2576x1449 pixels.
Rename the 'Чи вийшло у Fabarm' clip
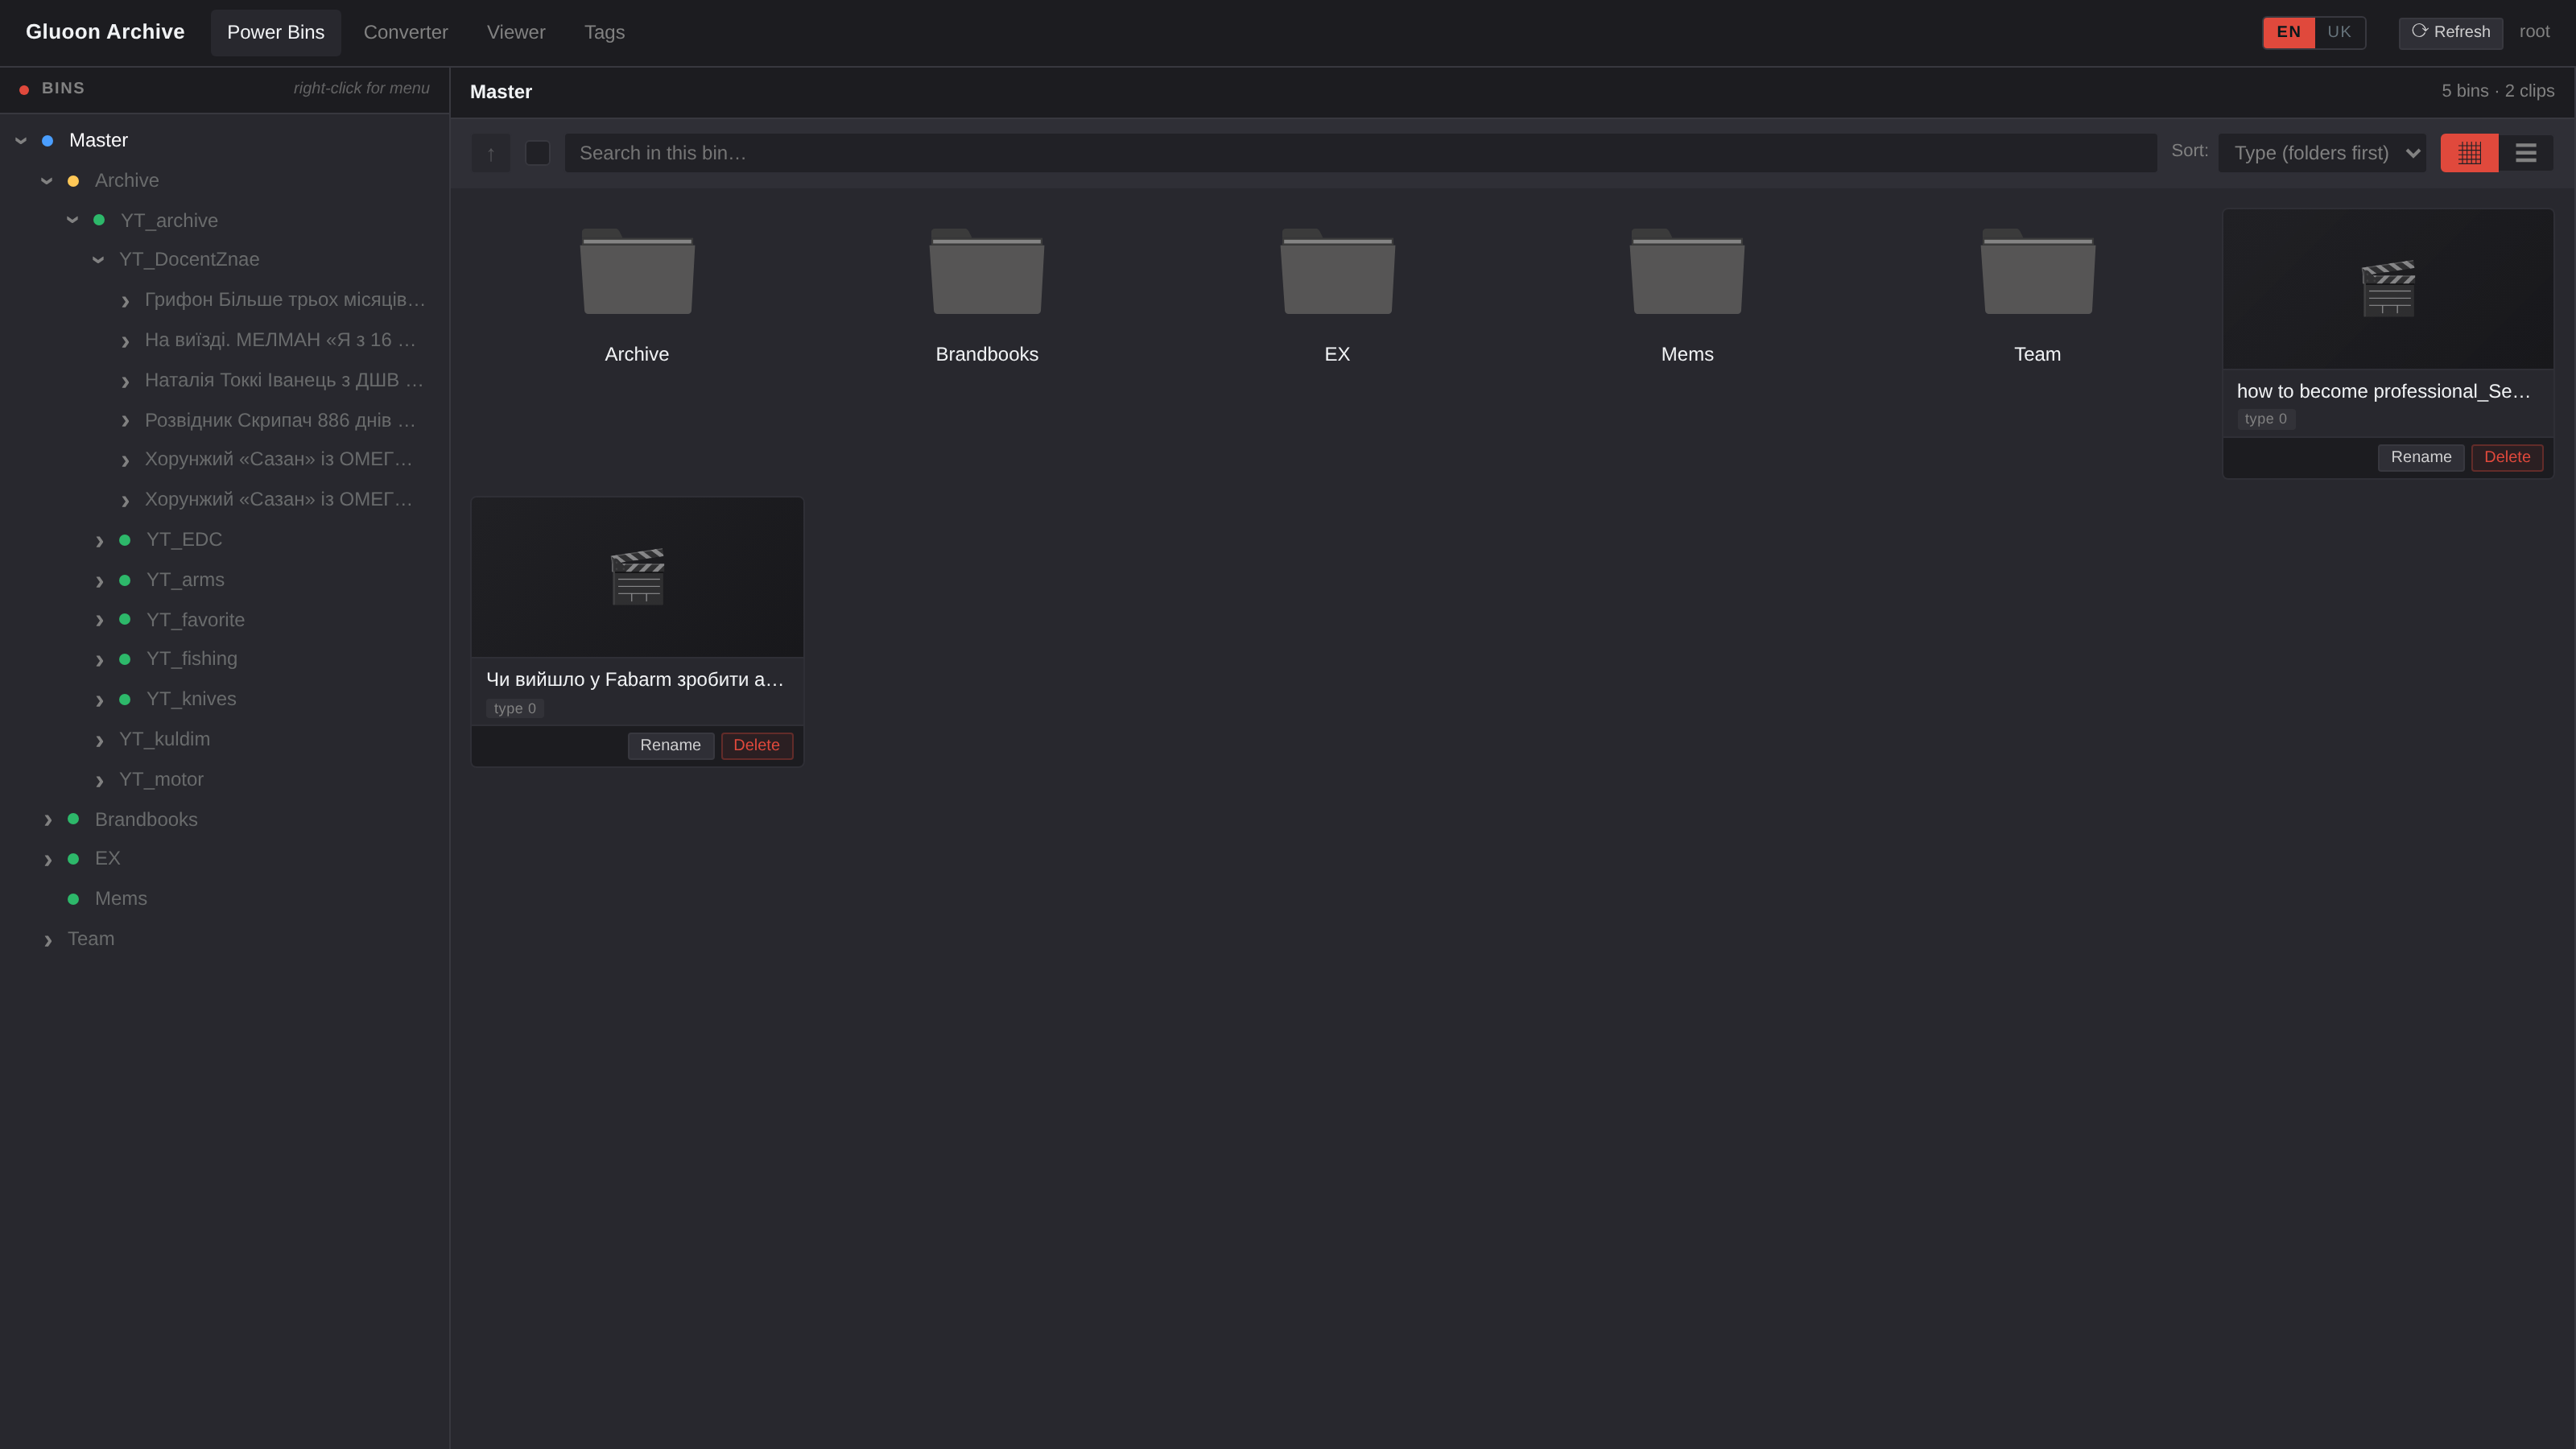670,745
